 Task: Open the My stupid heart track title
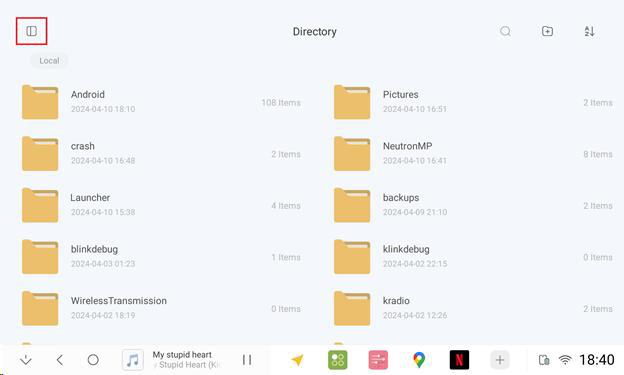pos(182,355)
